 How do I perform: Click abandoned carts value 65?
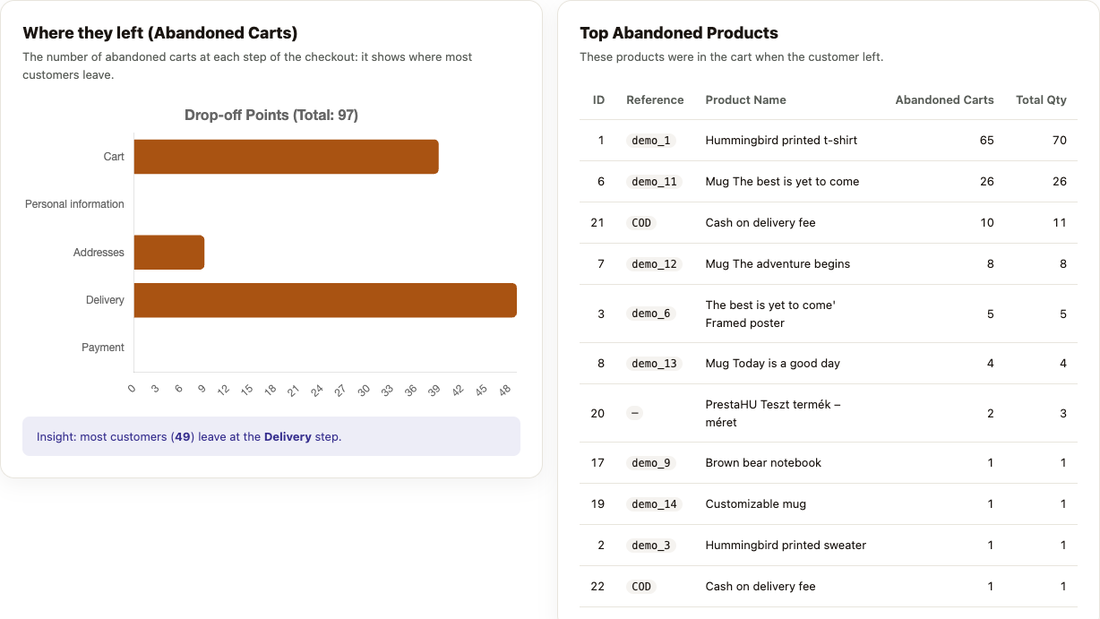click(x=986, y=140)
